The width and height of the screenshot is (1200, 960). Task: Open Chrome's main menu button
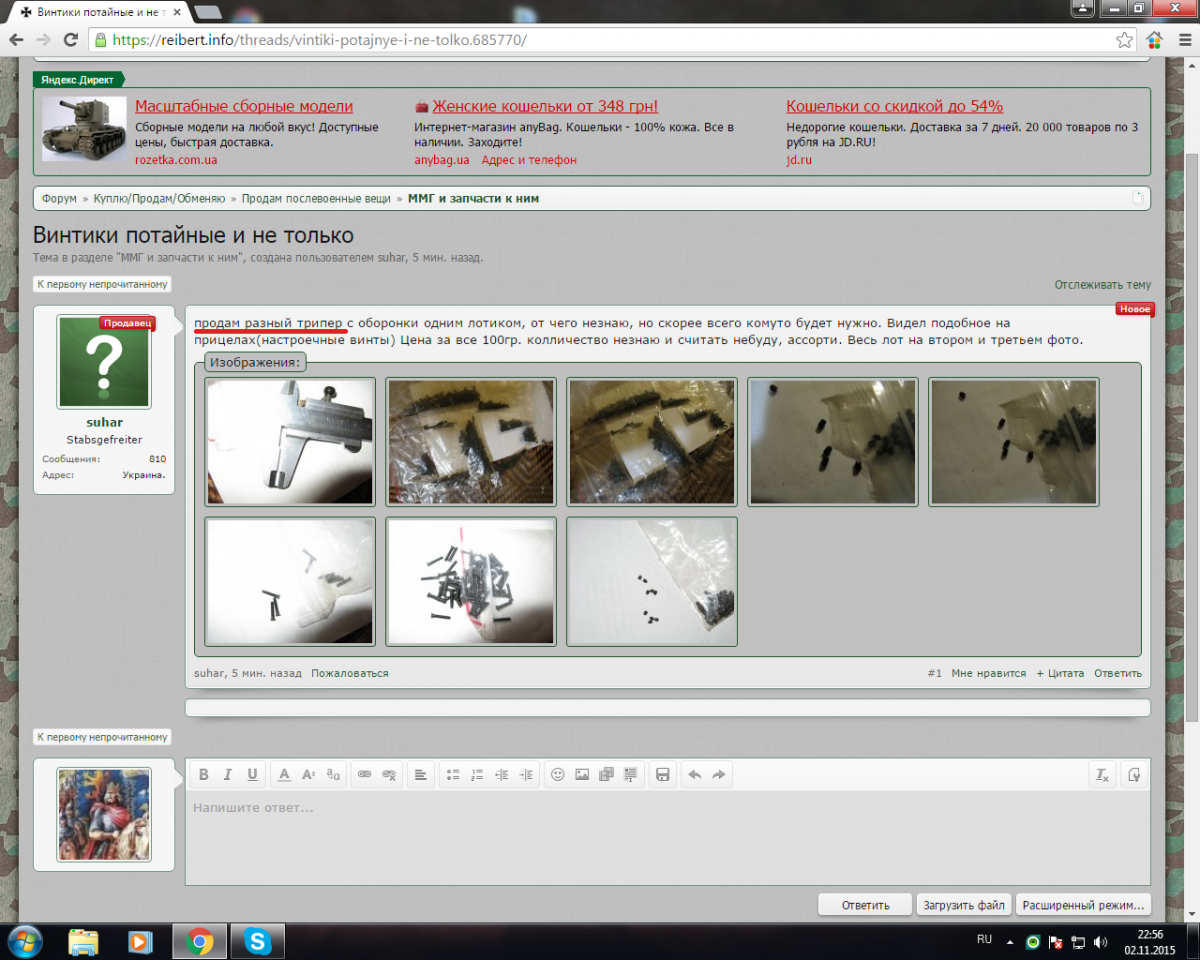tap(1182, 40)
